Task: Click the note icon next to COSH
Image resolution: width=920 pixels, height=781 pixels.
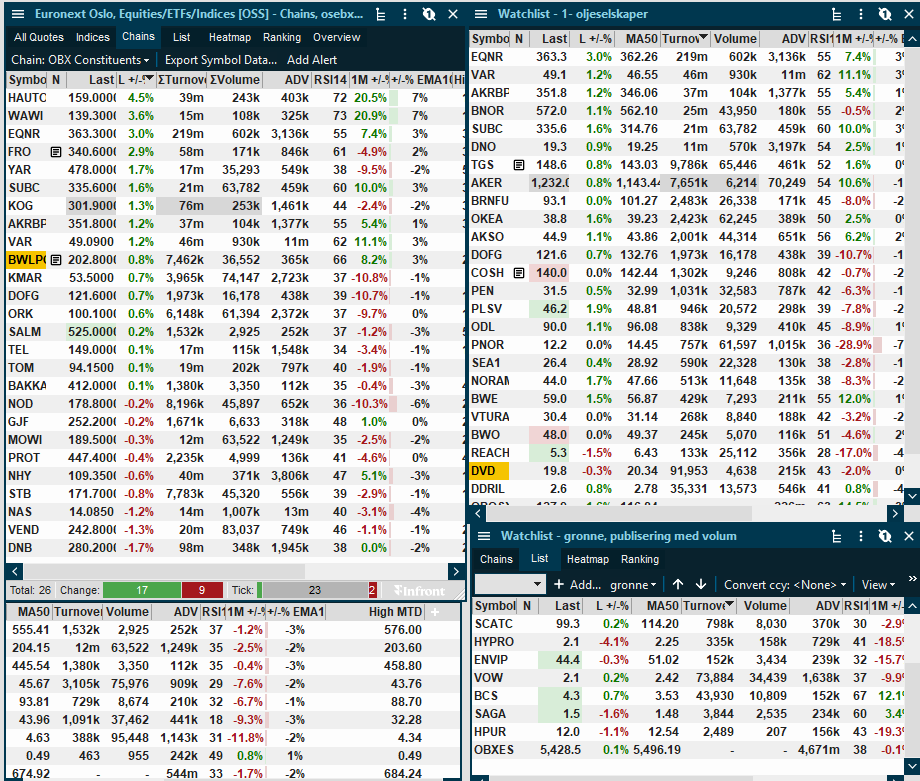Action: pos(519,273)
